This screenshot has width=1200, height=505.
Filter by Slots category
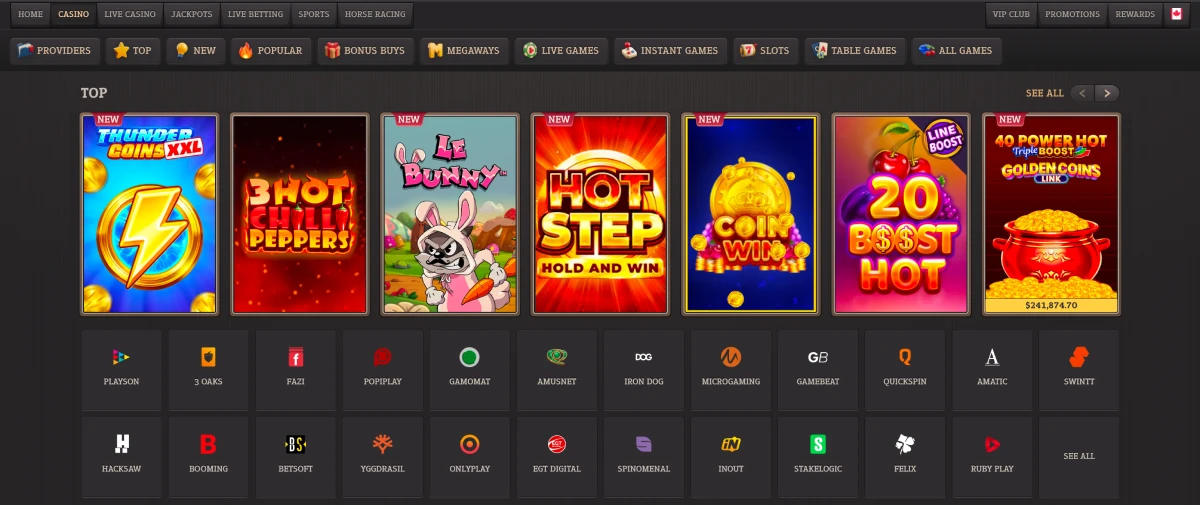pos(765,50)
